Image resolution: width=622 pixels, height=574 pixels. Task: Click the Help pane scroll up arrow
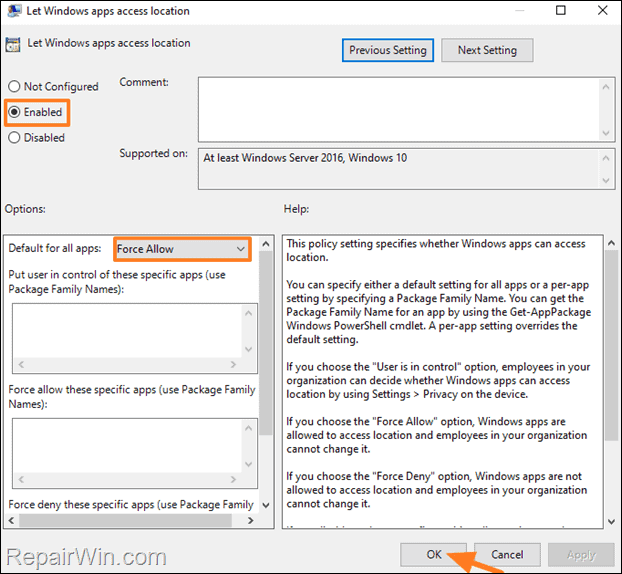click(611, 244)
